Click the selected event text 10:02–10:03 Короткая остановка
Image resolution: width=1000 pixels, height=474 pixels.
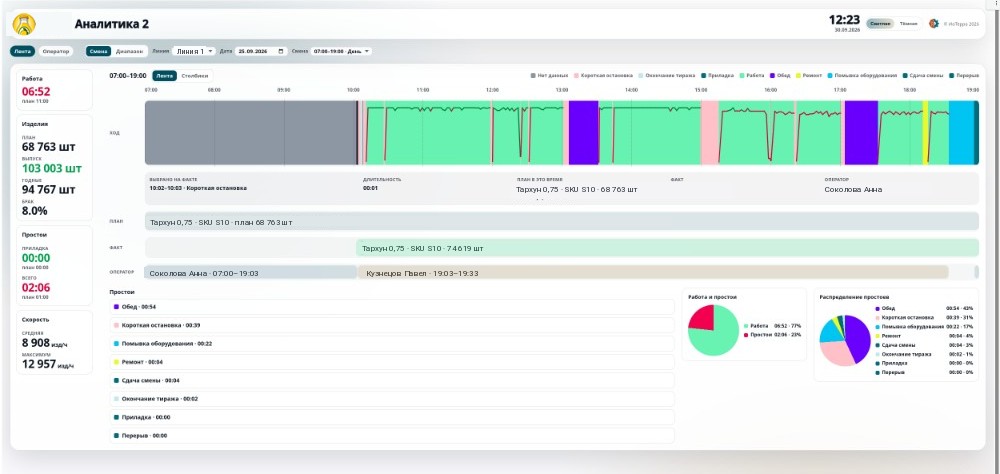[x=198, y=188]
